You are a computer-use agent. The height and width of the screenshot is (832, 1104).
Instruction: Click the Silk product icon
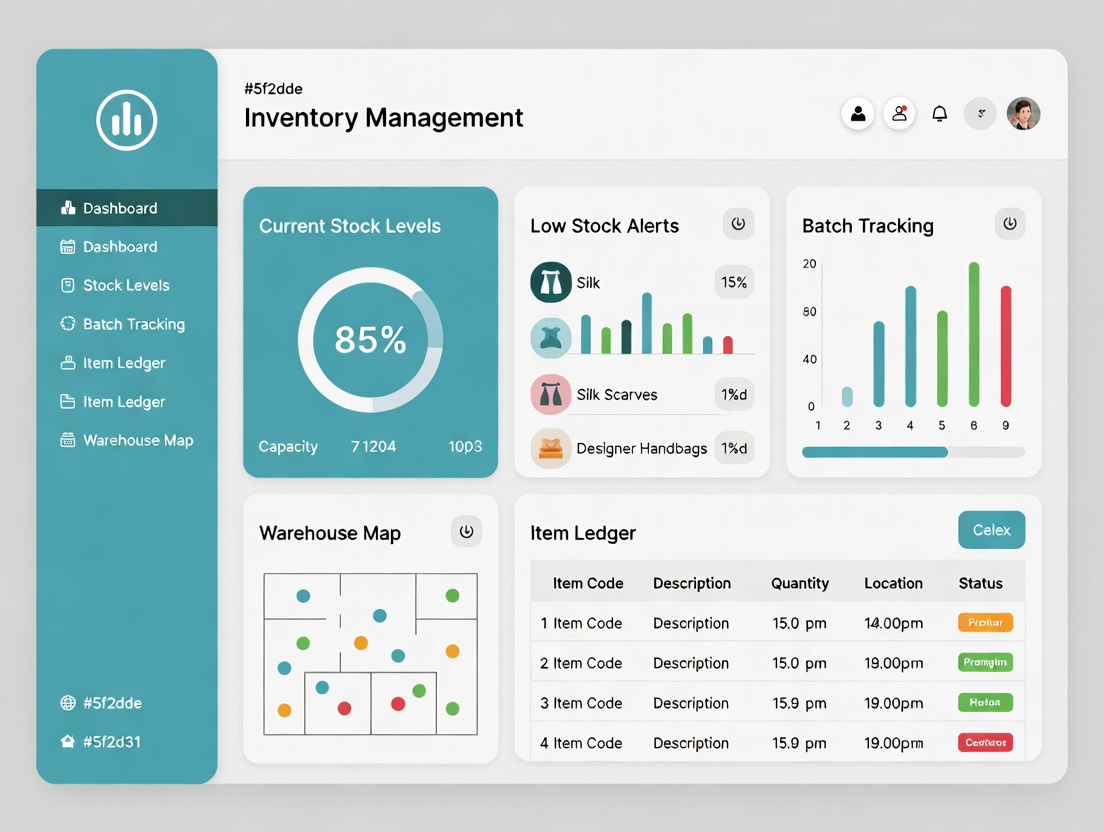[550, 283]
